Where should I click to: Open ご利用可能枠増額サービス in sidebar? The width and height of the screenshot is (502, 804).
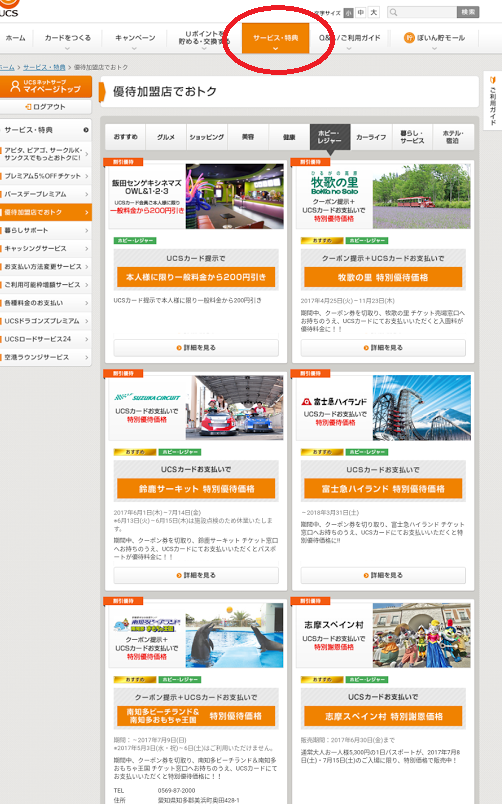[x=46, y=285]
